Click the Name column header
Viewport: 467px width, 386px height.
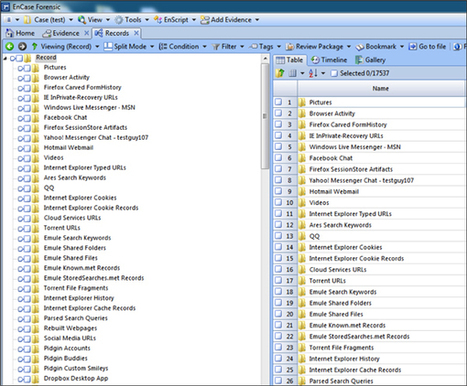tap(380, 88)
